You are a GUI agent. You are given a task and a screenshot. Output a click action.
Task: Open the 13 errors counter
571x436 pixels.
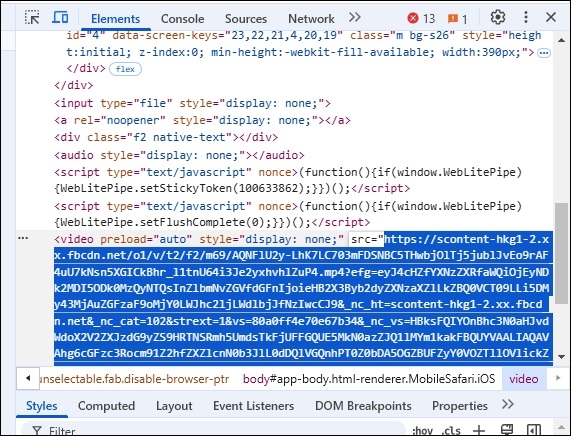coord(421,18)
